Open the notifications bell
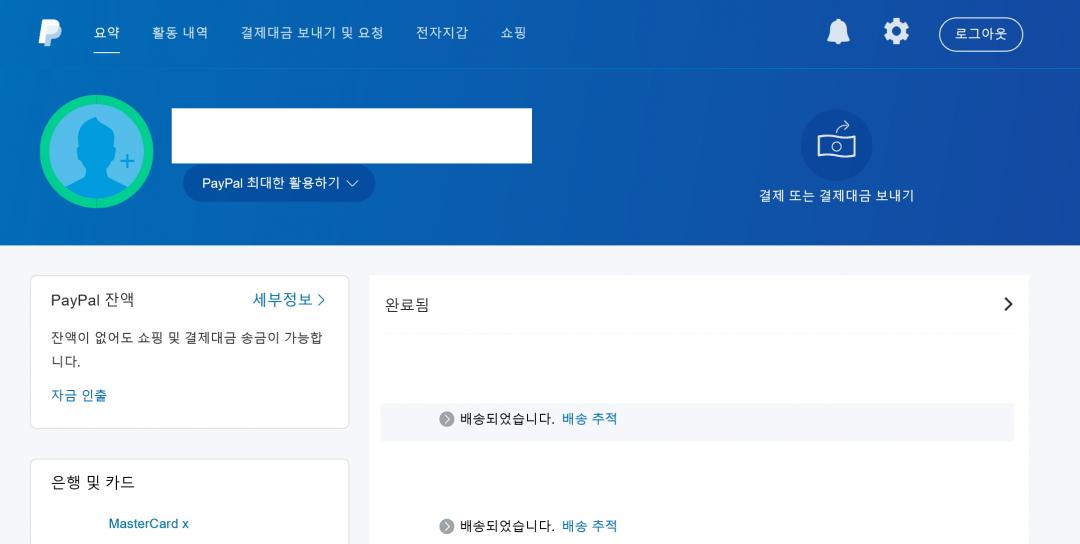 (838, 32)
